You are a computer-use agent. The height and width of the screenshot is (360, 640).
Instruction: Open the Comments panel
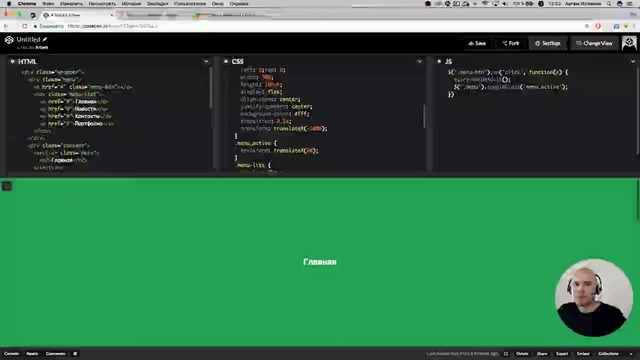coord(56,354)
